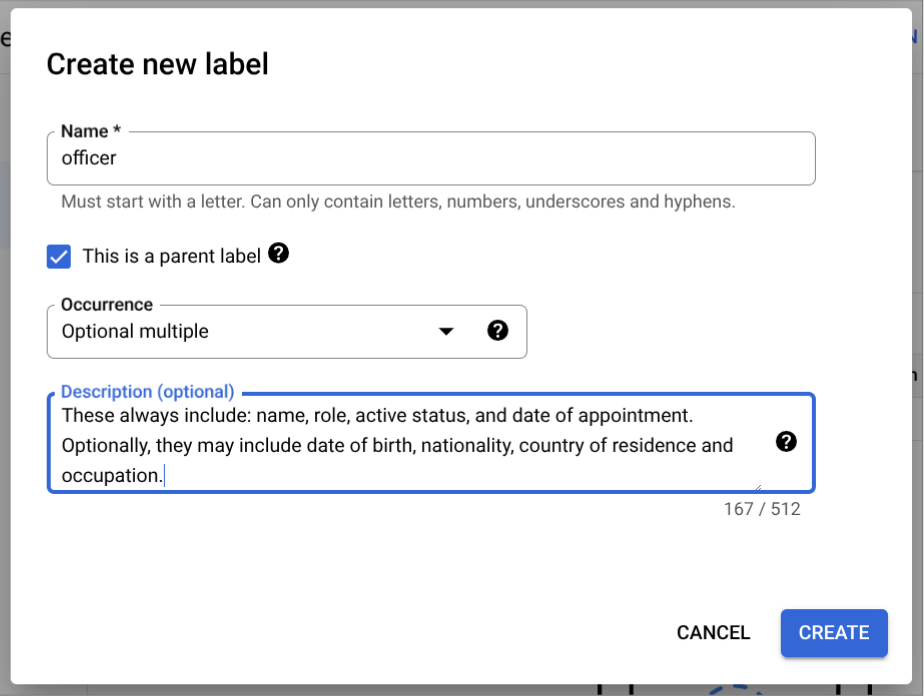Click the '167 / 512' character counter

(x=762, y=509)
